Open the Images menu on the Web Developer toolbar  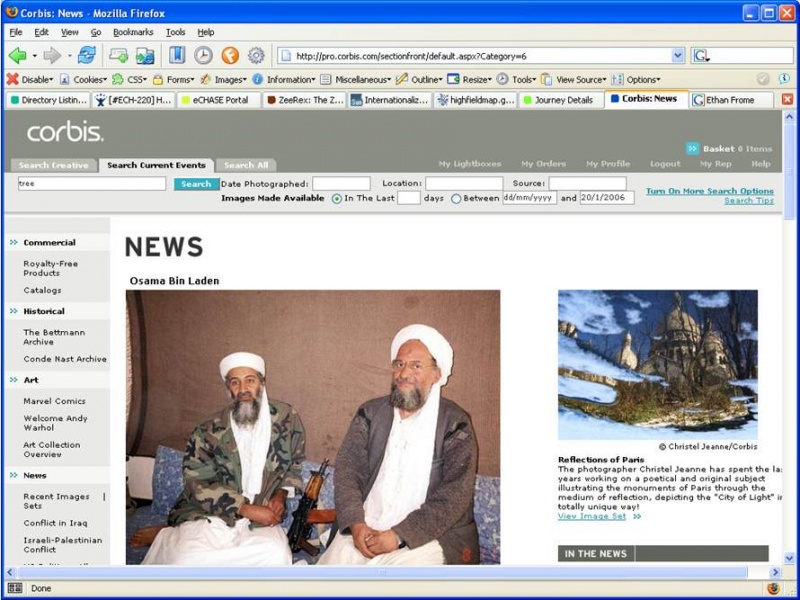tap(228, 78)
